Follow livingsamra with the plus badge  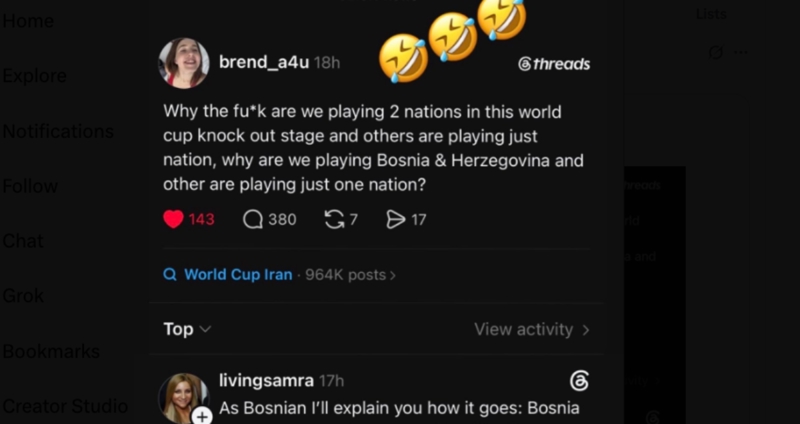pyautogui.click(x=203, y=416)
